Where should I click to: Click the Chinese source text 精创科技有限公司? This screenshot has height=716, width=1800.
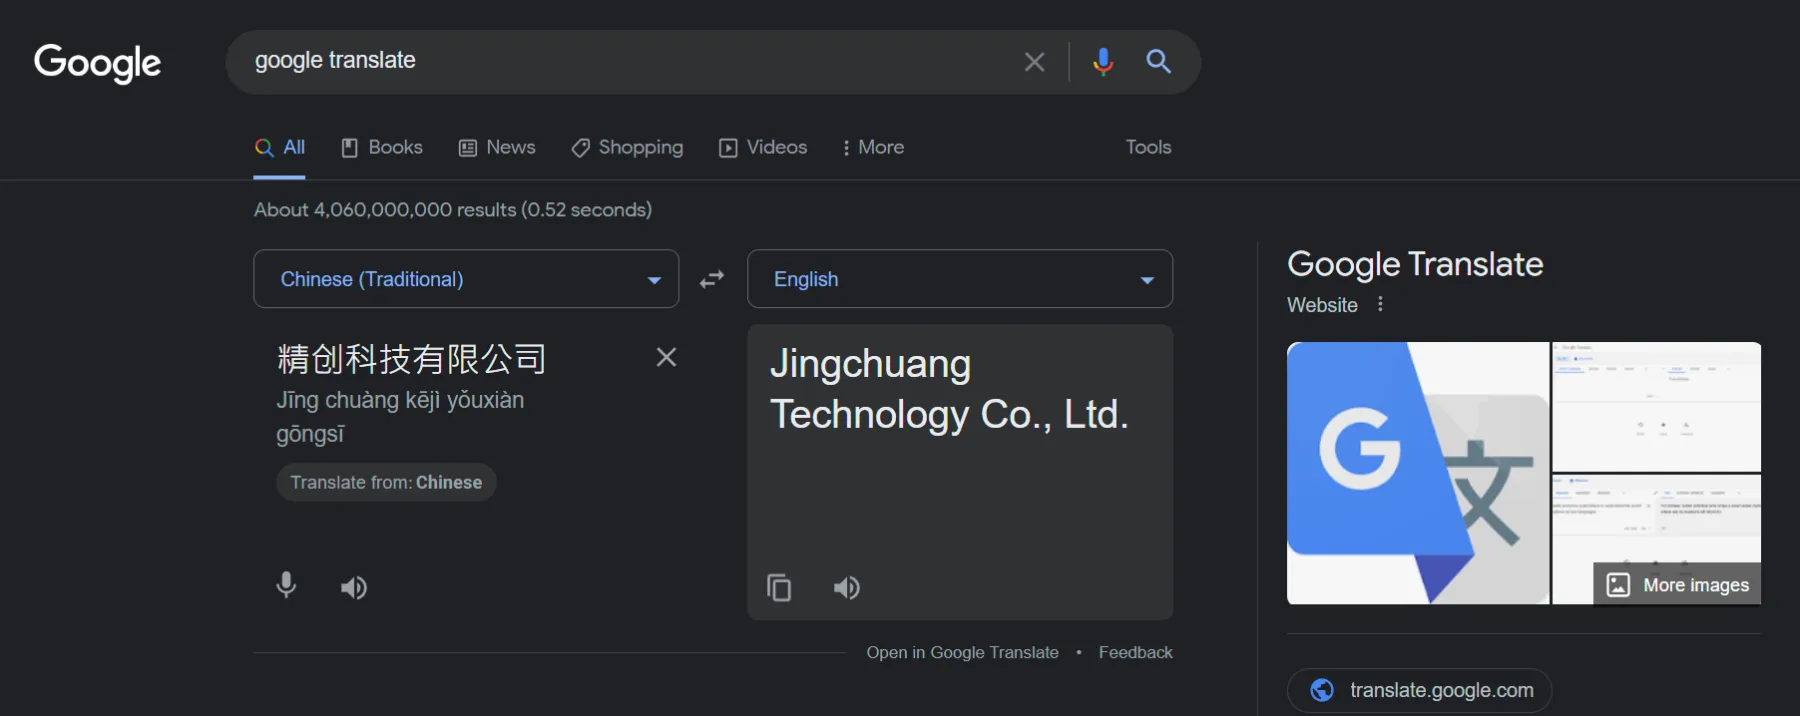point(412,359)
